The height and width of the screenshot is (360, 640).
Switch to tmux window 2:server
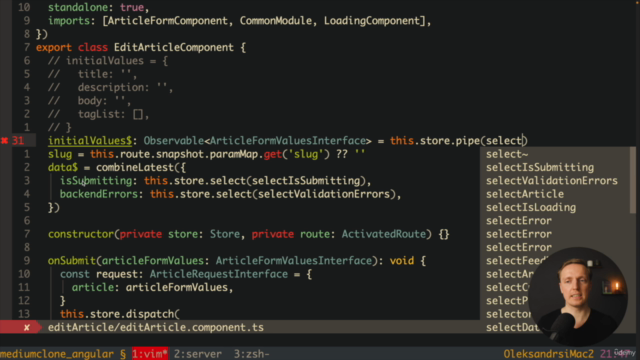198,354
